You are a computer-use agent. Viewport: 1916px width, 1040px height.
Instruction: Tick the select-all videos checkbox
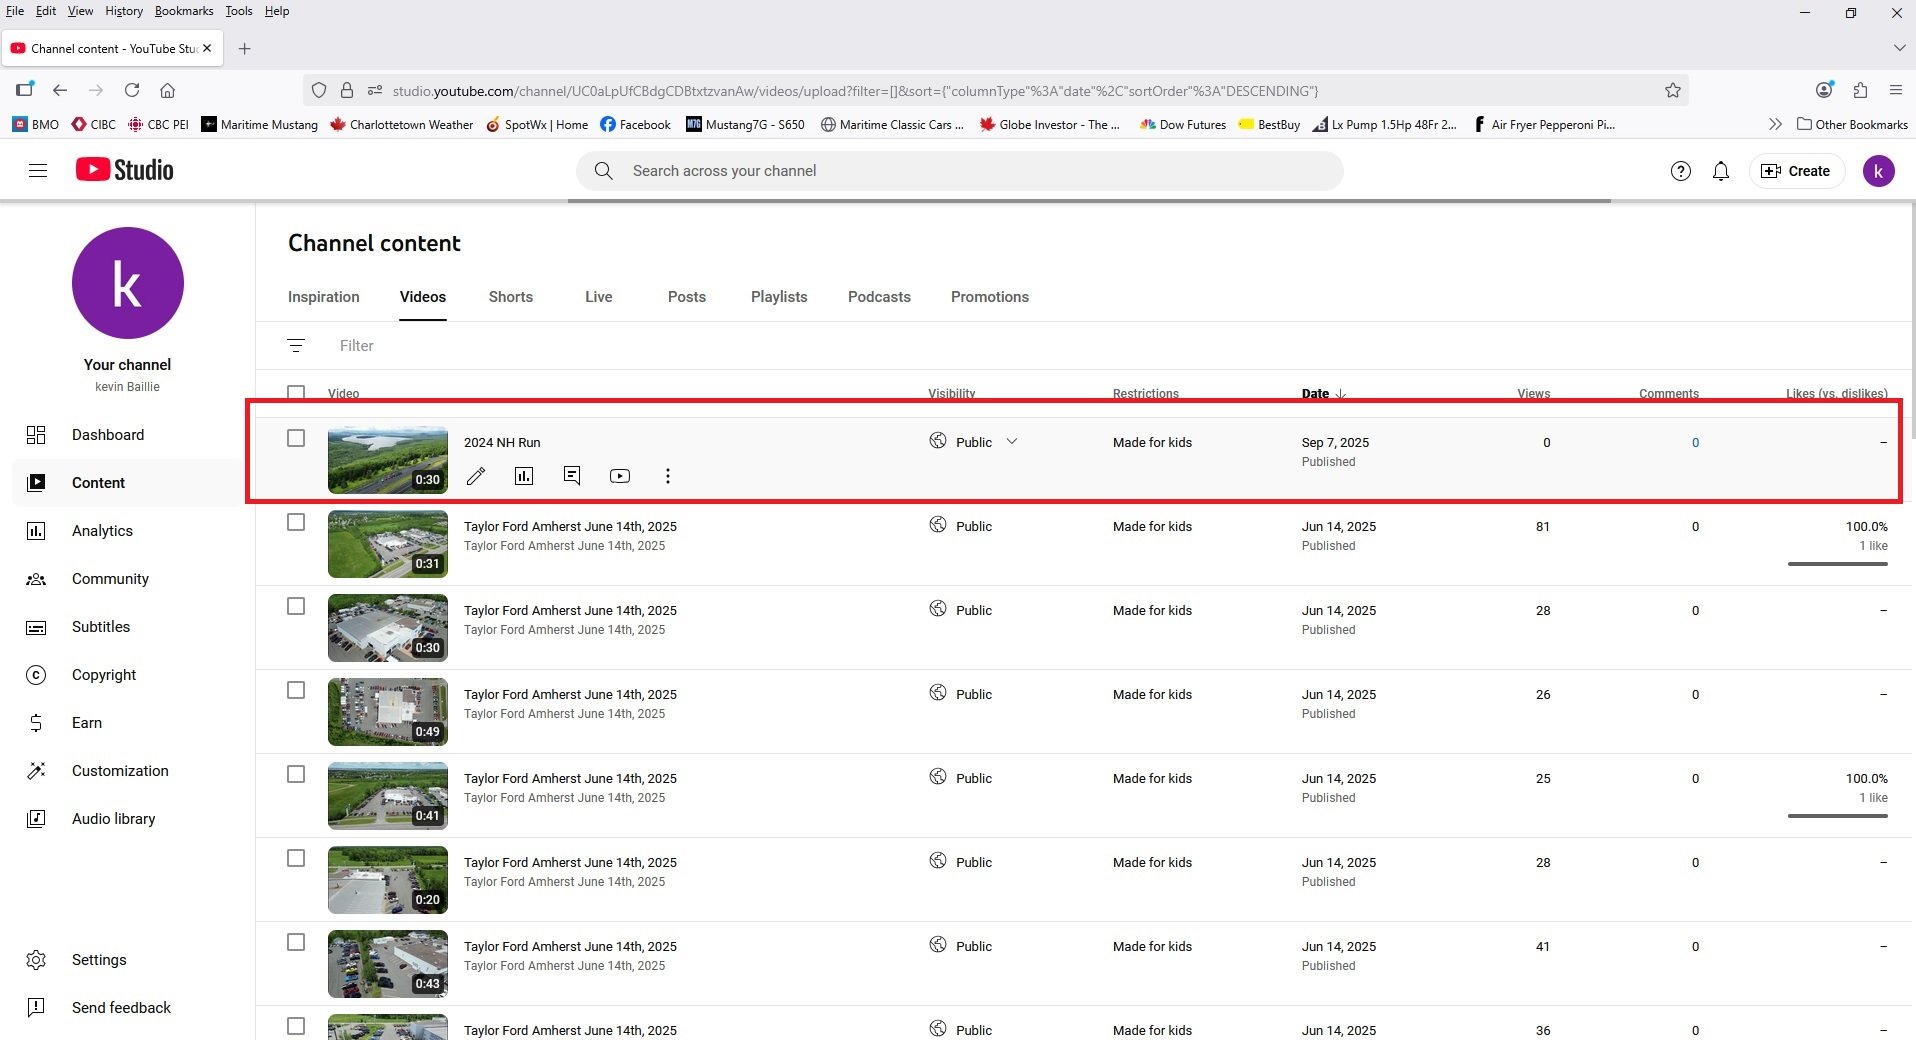(296, 393)
